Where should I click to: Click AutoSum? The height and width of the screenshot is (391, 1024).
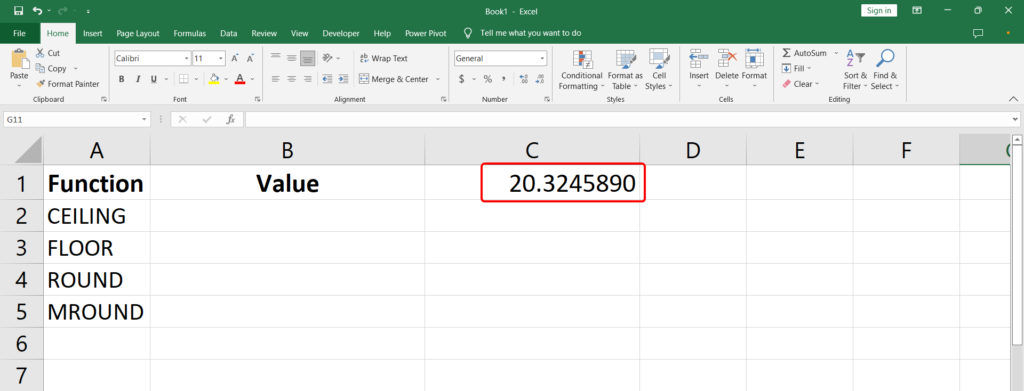point(805,53)
